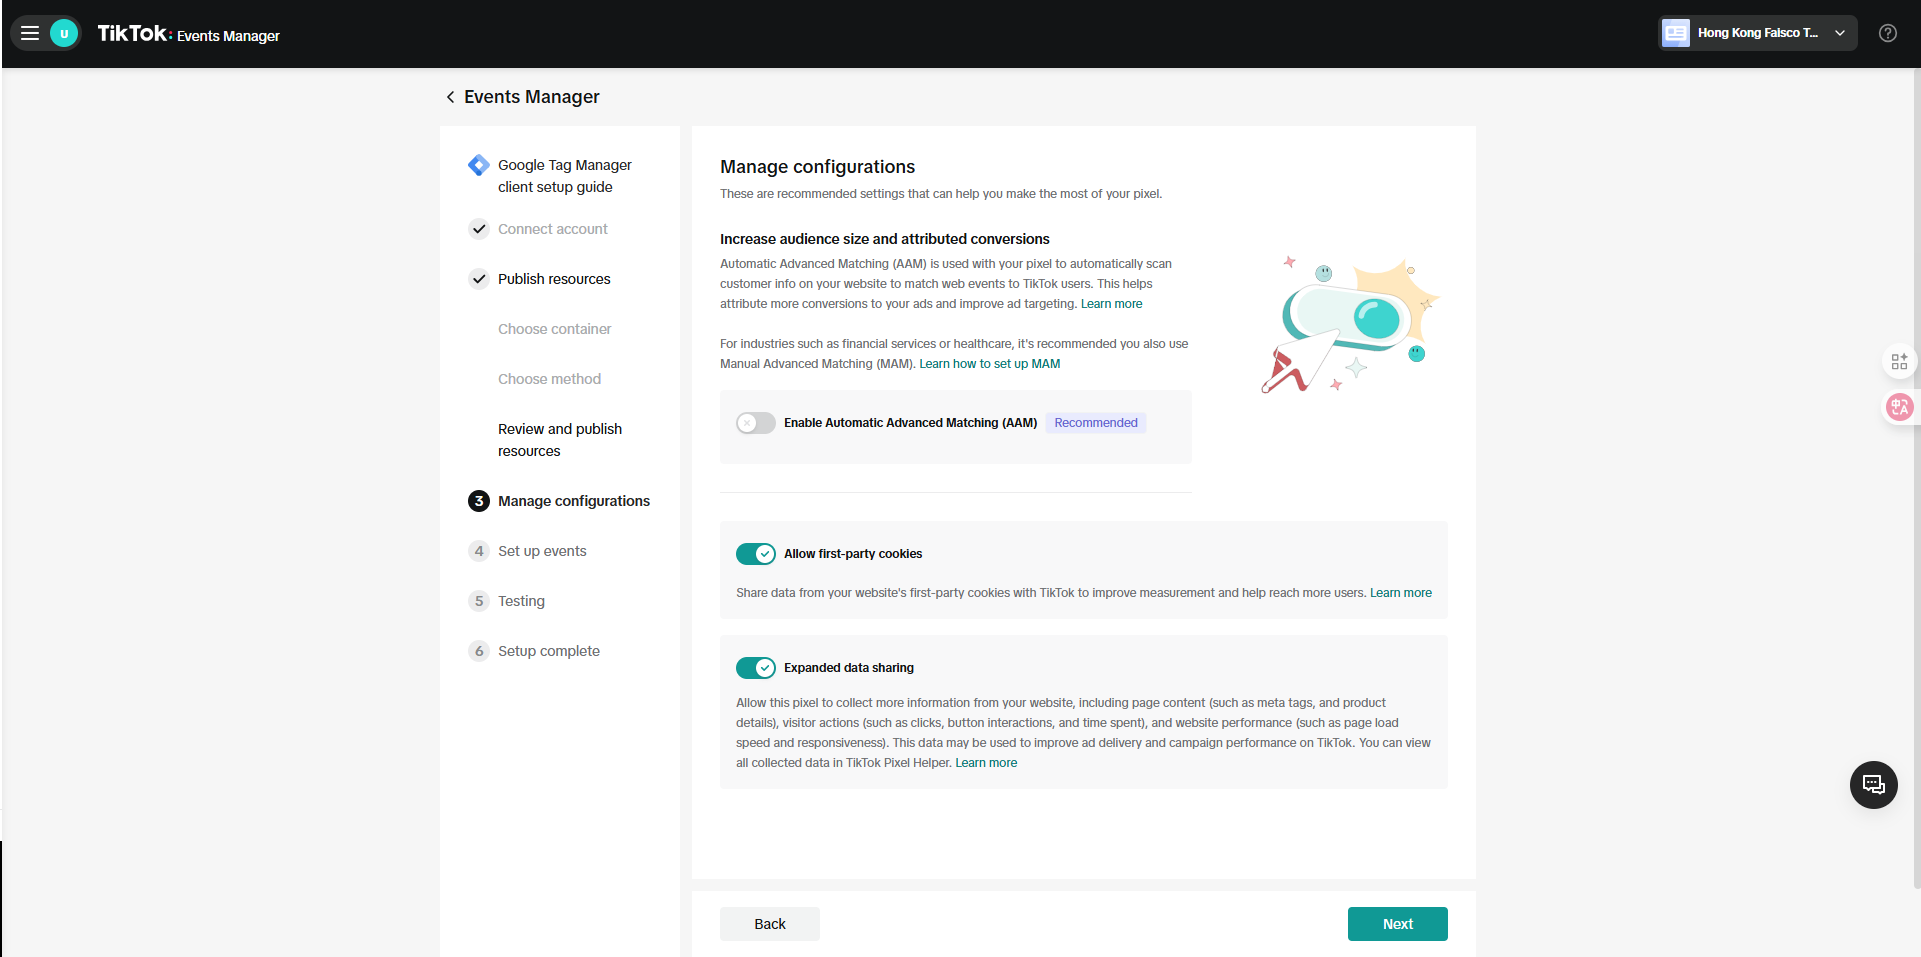
Task: Go back using the Events Manager chevron
Action: click(451, 97)
